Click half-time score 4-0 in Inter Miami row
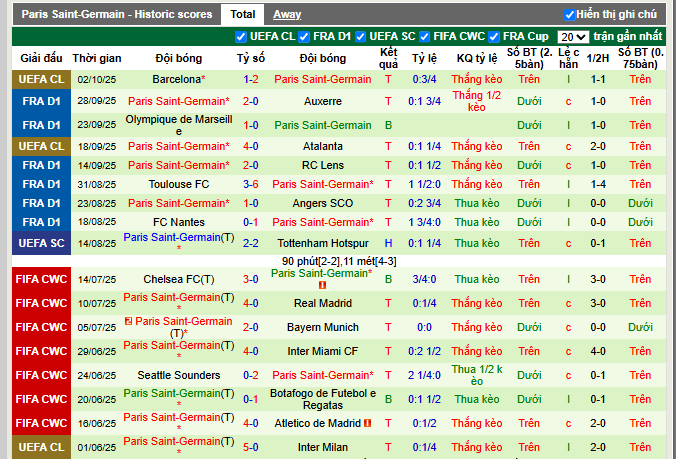676x459 pixels. 598,351
